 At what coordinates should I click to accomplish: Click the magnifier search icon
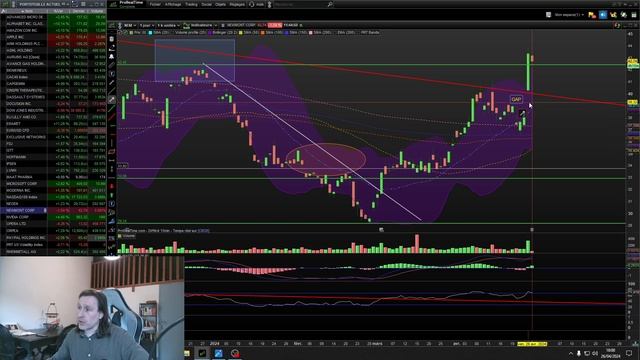[x=330, y=4]
